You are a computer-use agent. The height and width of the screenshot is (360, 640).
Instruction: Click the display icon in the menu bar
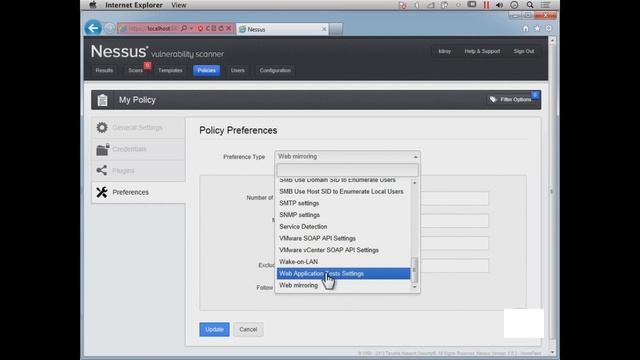[471, 5]
